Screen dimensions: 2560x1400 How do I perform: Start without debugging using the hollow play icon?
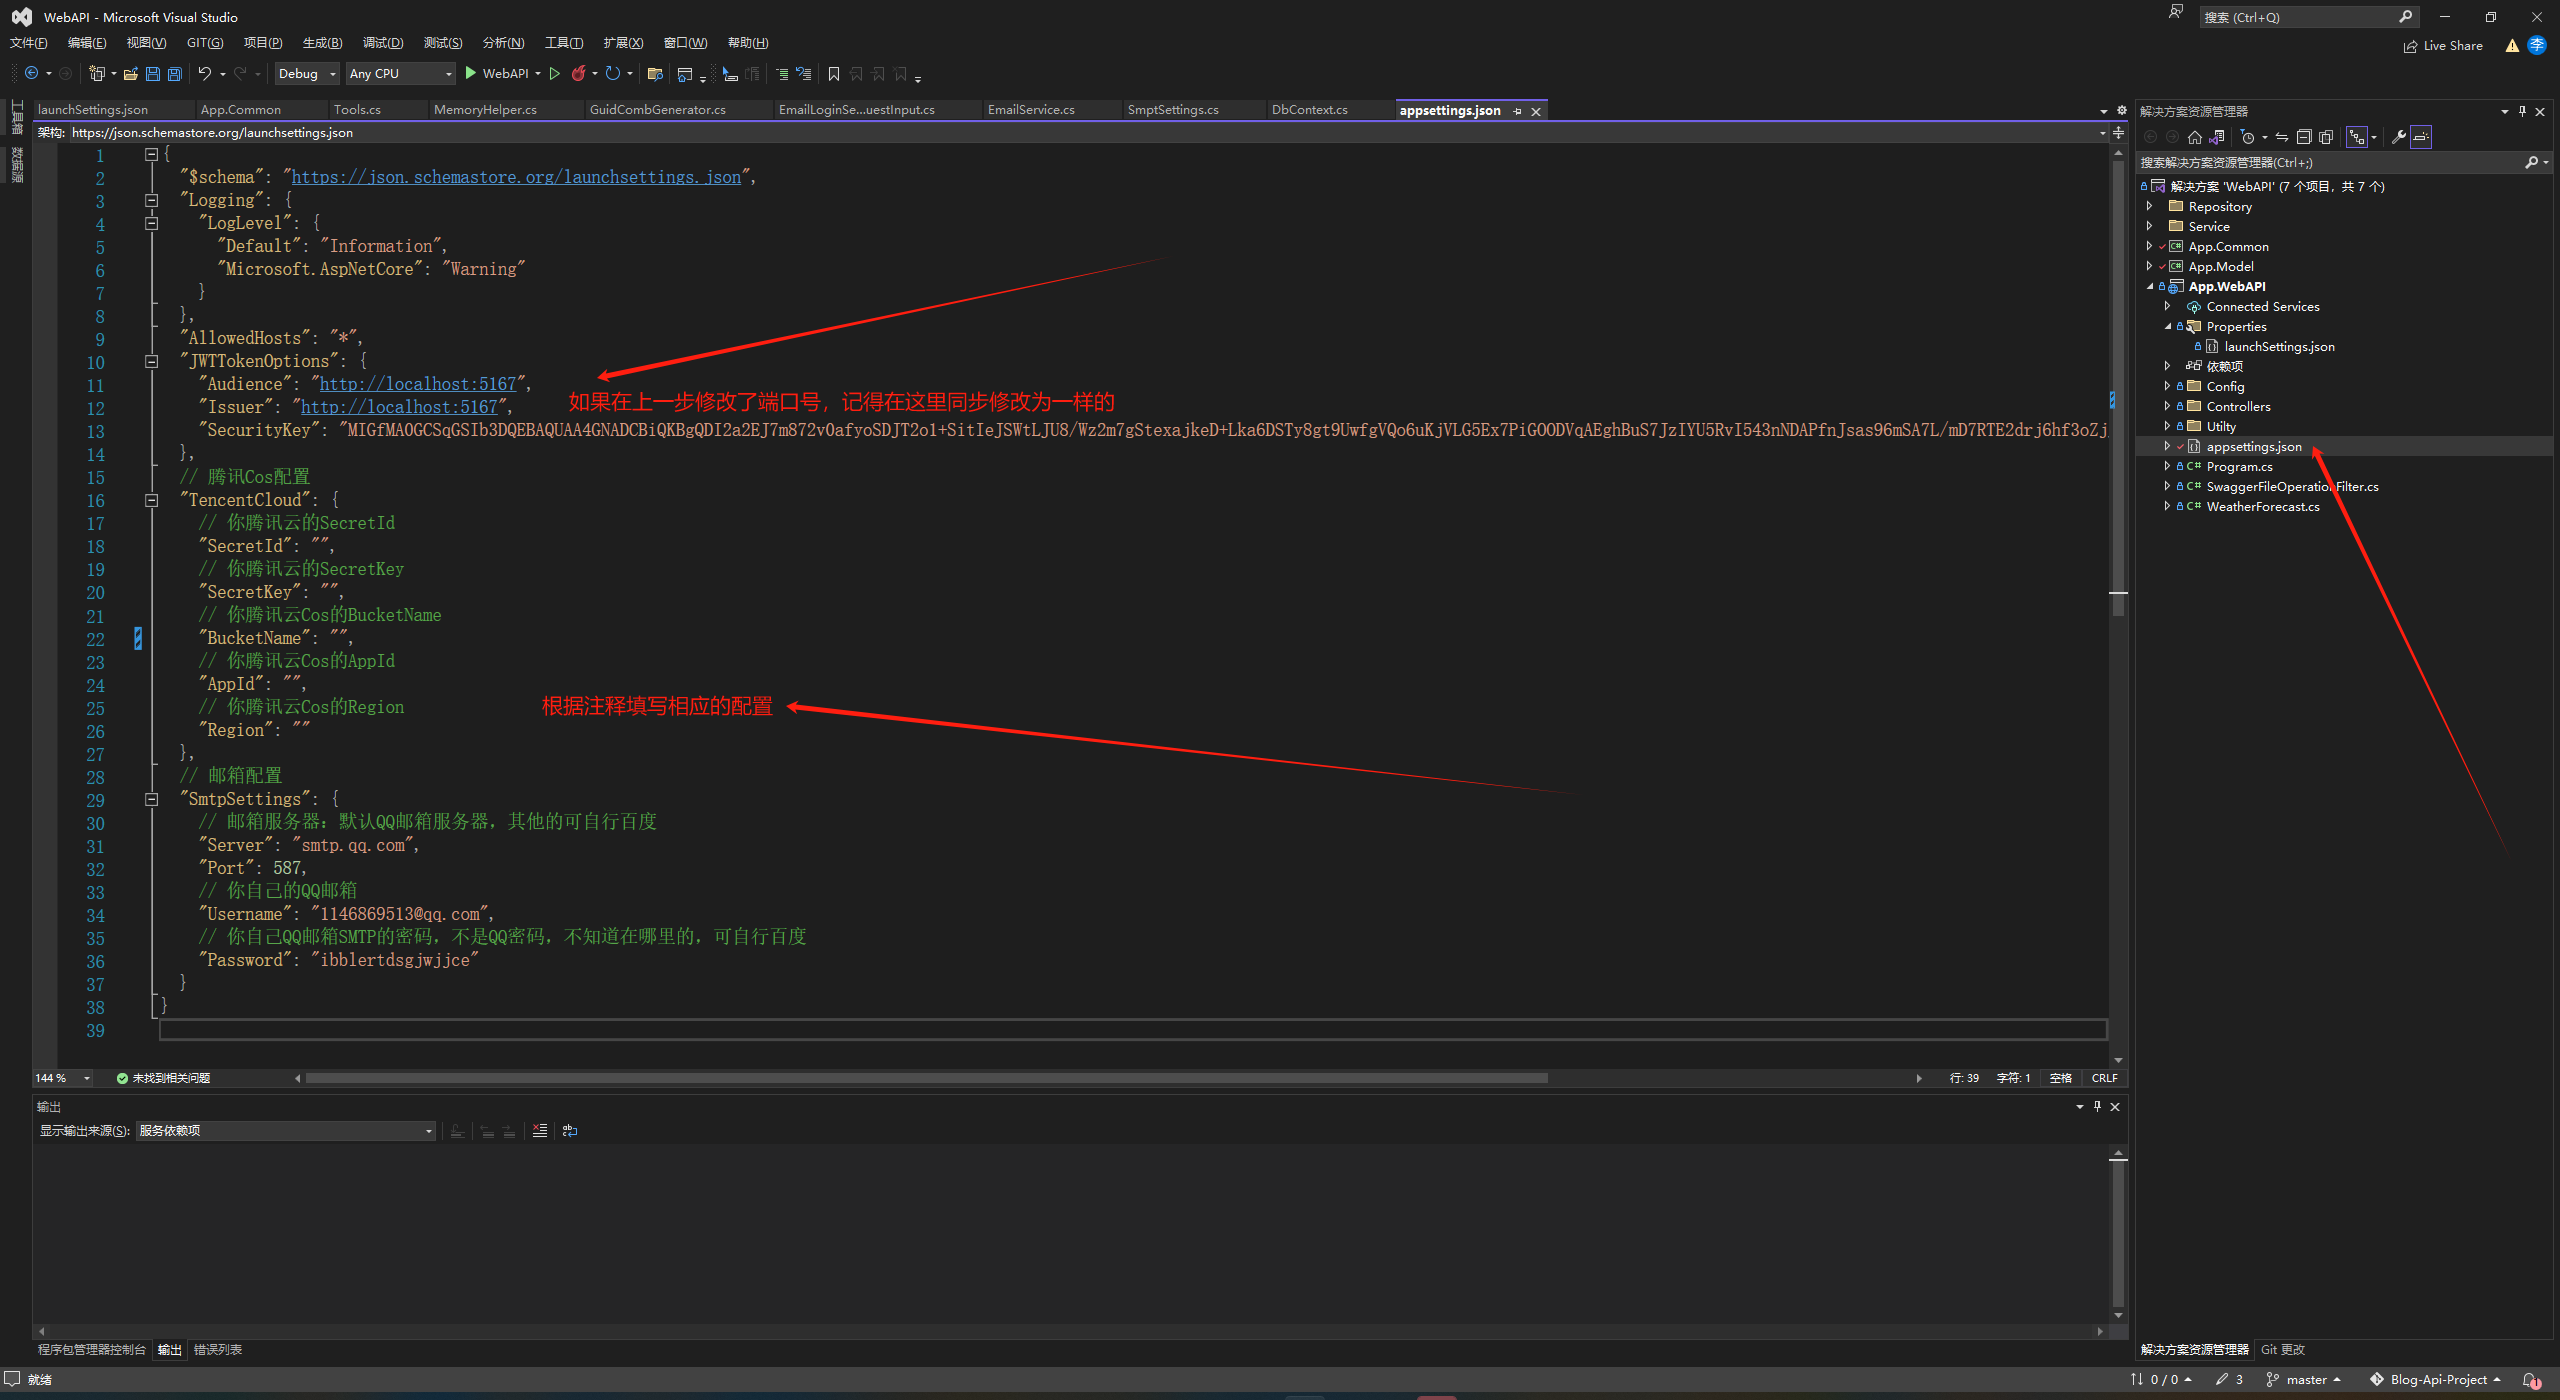click(555, 73)
